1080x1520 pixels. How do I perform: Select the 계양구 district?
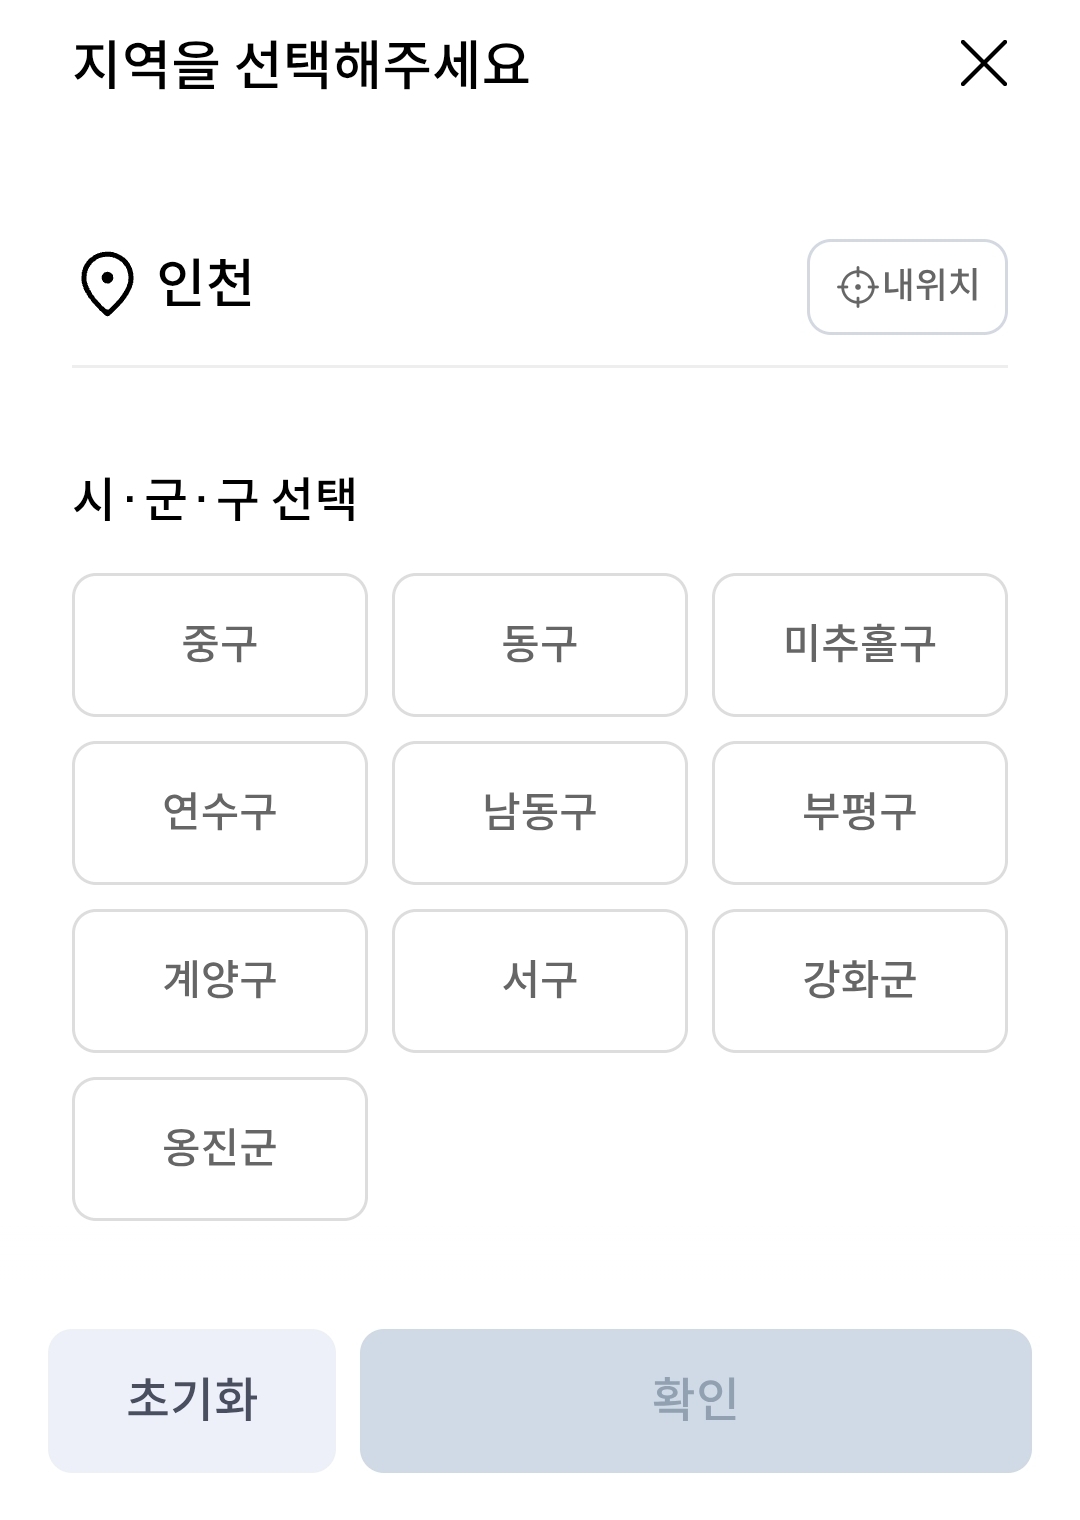pyautogui.click(x=220, y=981)
